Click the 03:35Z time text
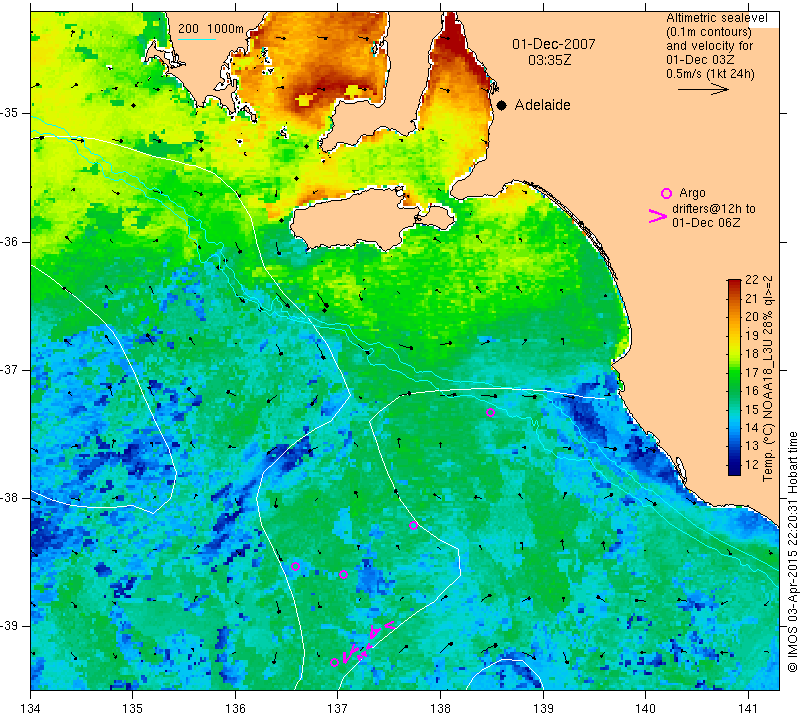 [x=549, y=60]
